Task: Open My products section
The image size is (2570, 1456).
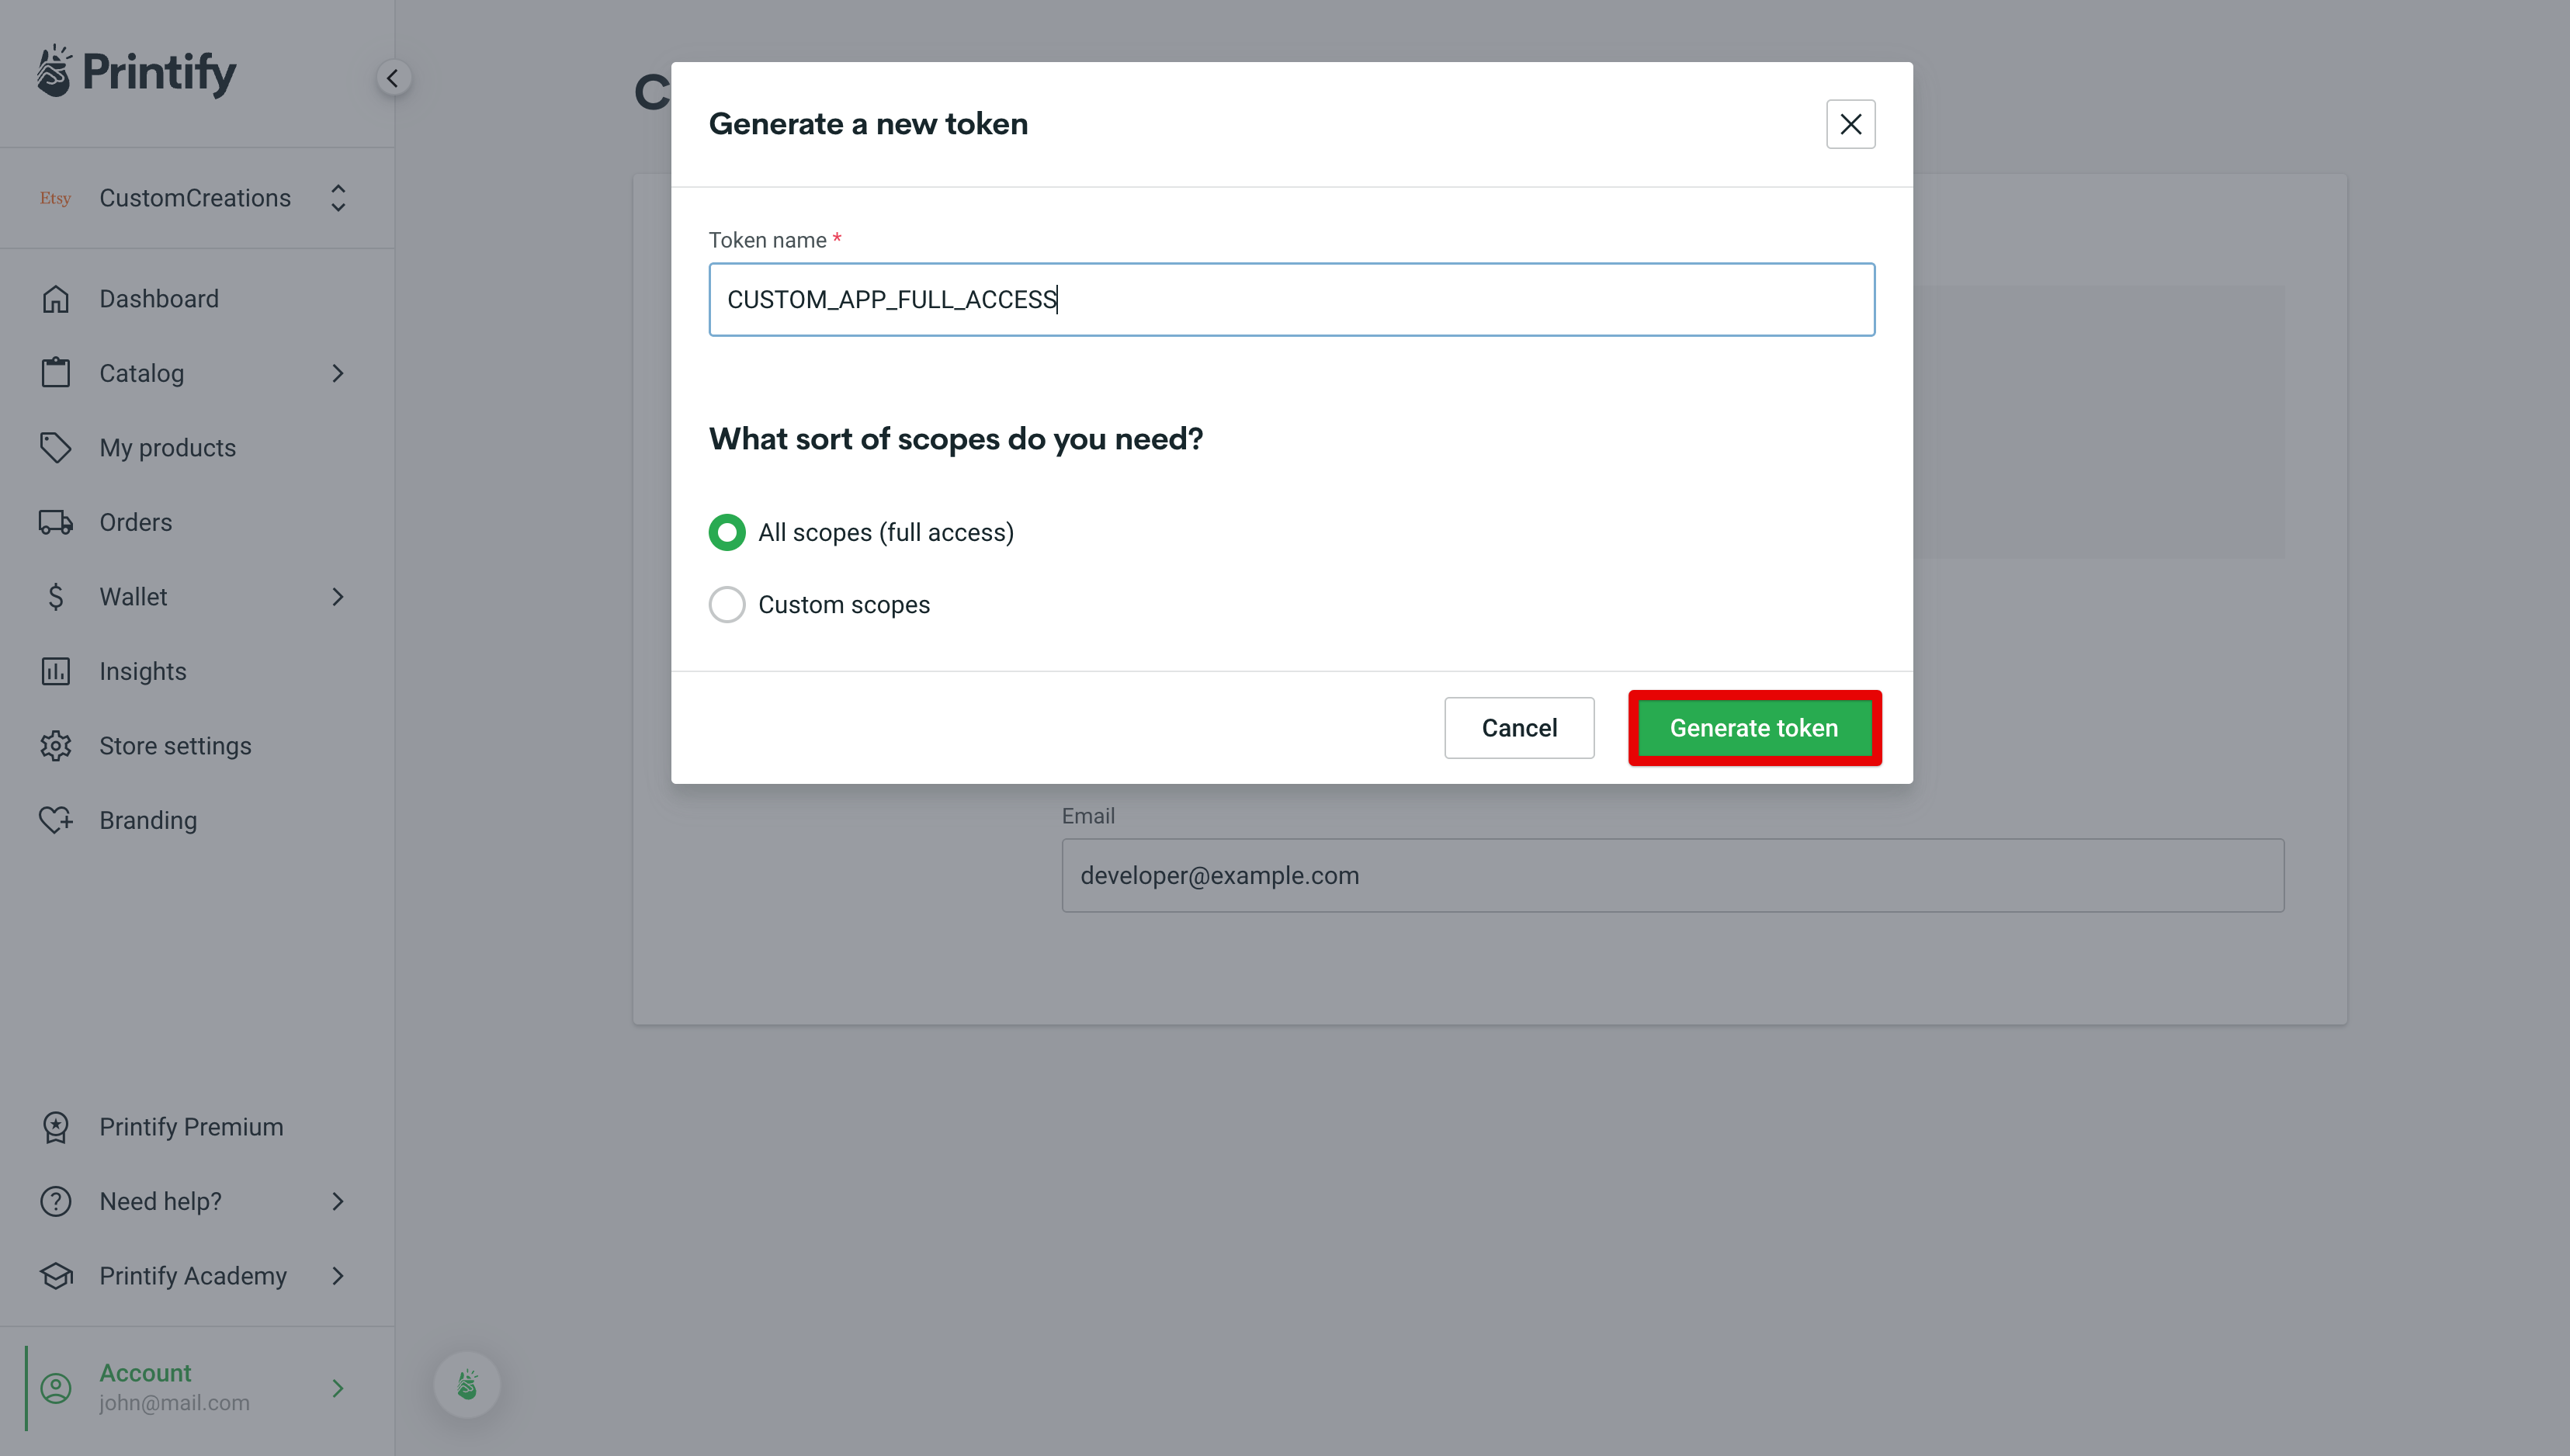Action: click(167, 447)
